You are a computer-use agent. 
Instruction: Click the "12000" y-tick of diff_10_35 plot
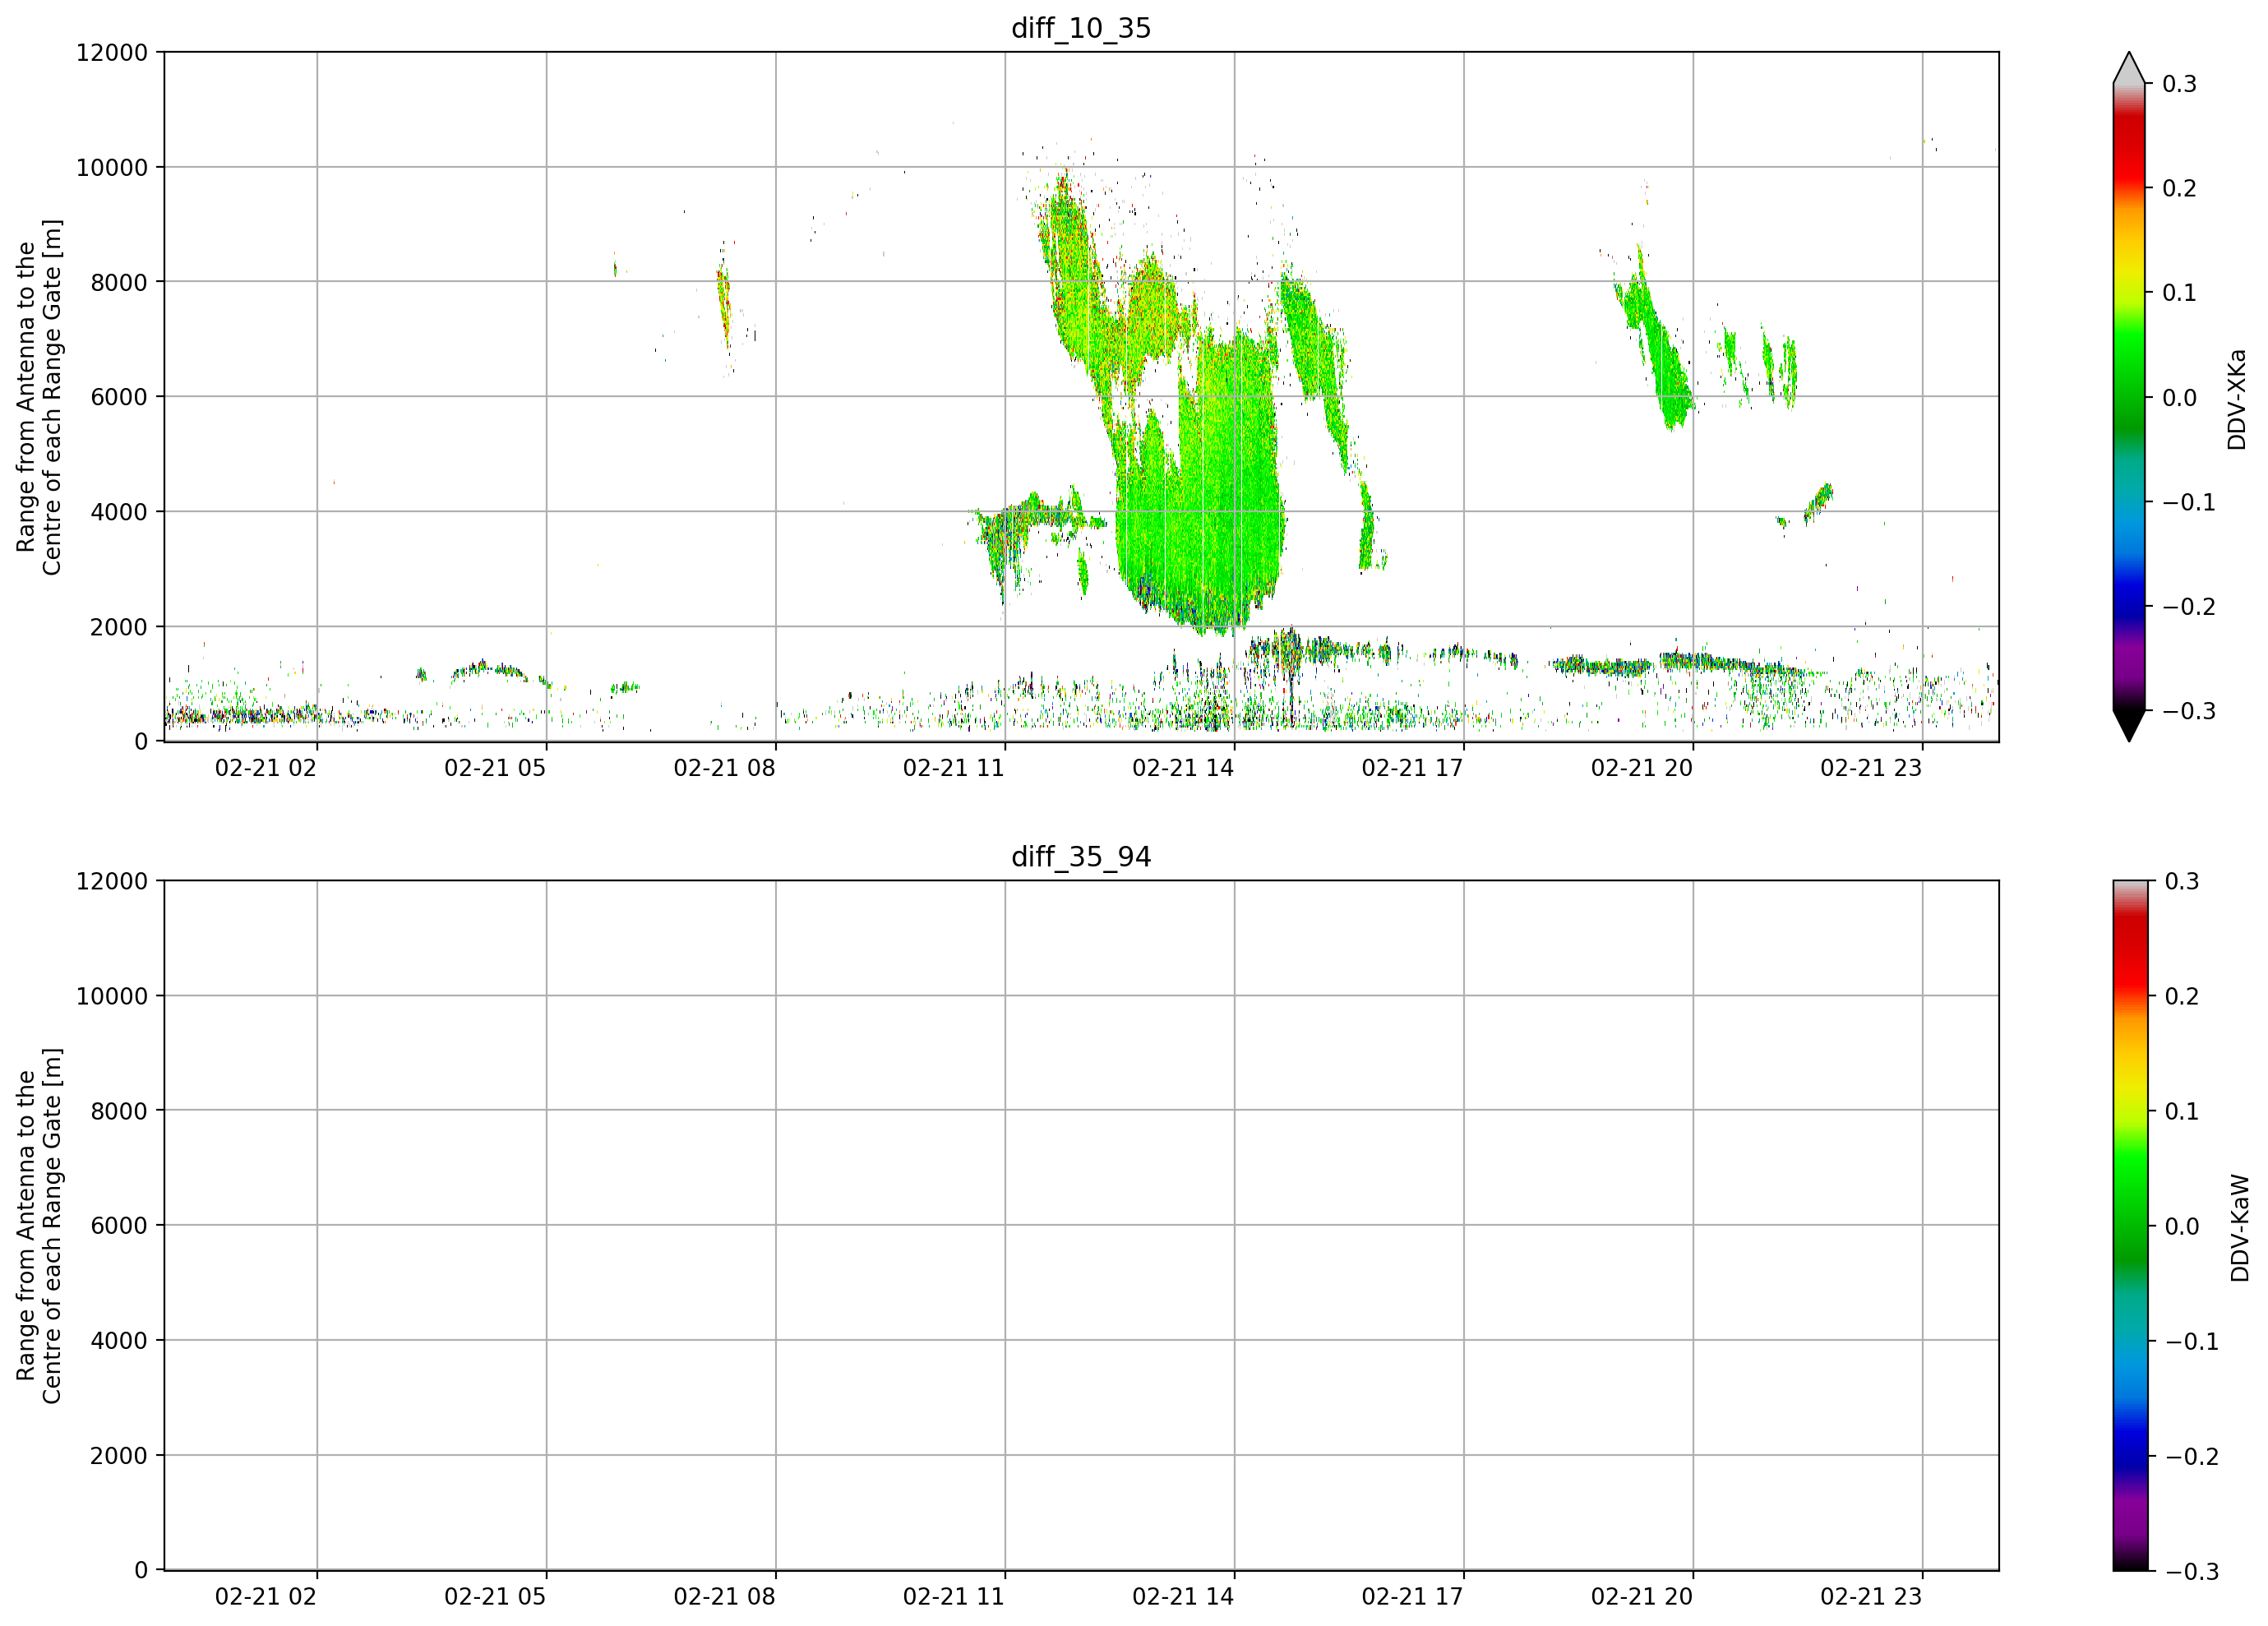(x=112, y=53)
